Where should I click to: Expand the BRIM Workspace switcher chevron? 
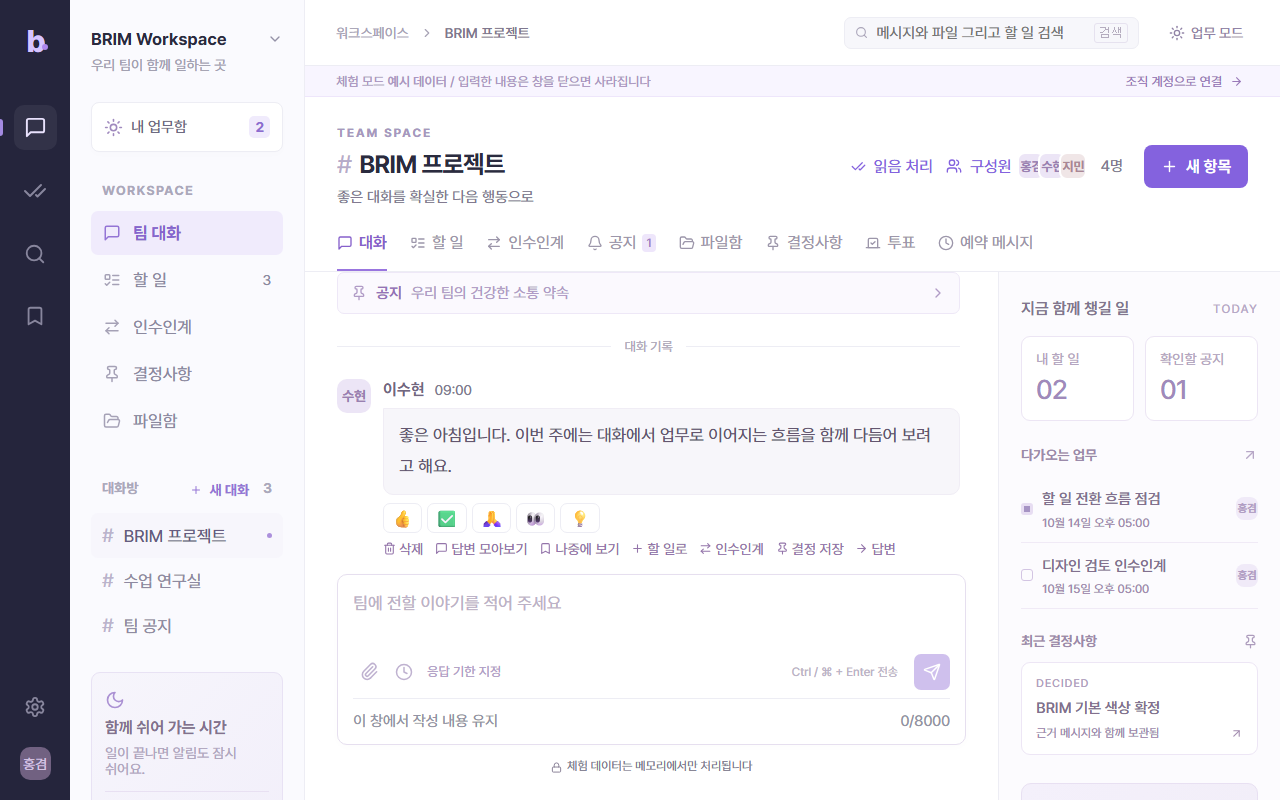coord(275,39)
